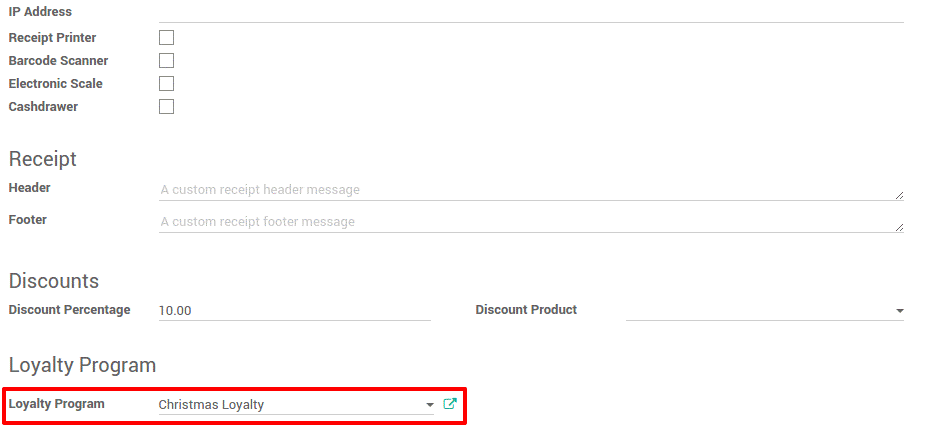Expand the Discount Product dropdown arrow
The height and width of the screenshot is (430, 926).
899,311
